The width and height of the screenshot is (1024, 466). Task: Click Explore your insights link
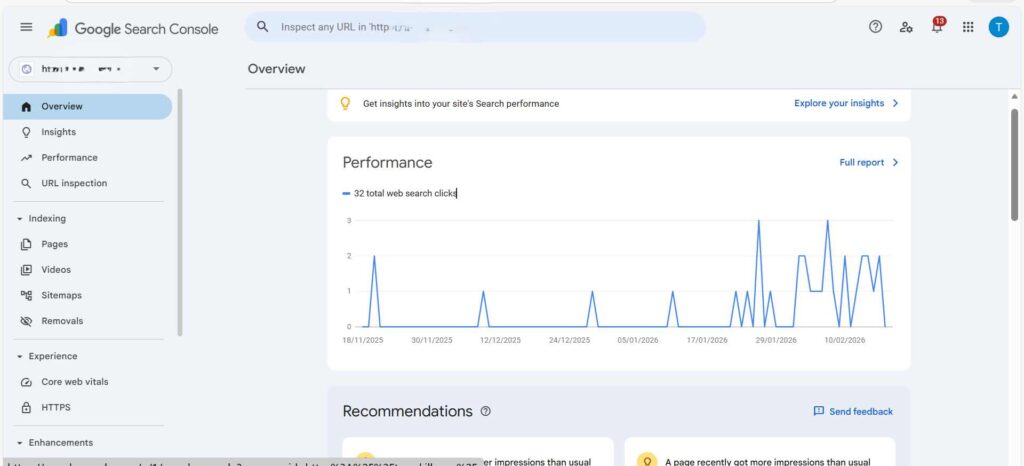tap(839, 103)
